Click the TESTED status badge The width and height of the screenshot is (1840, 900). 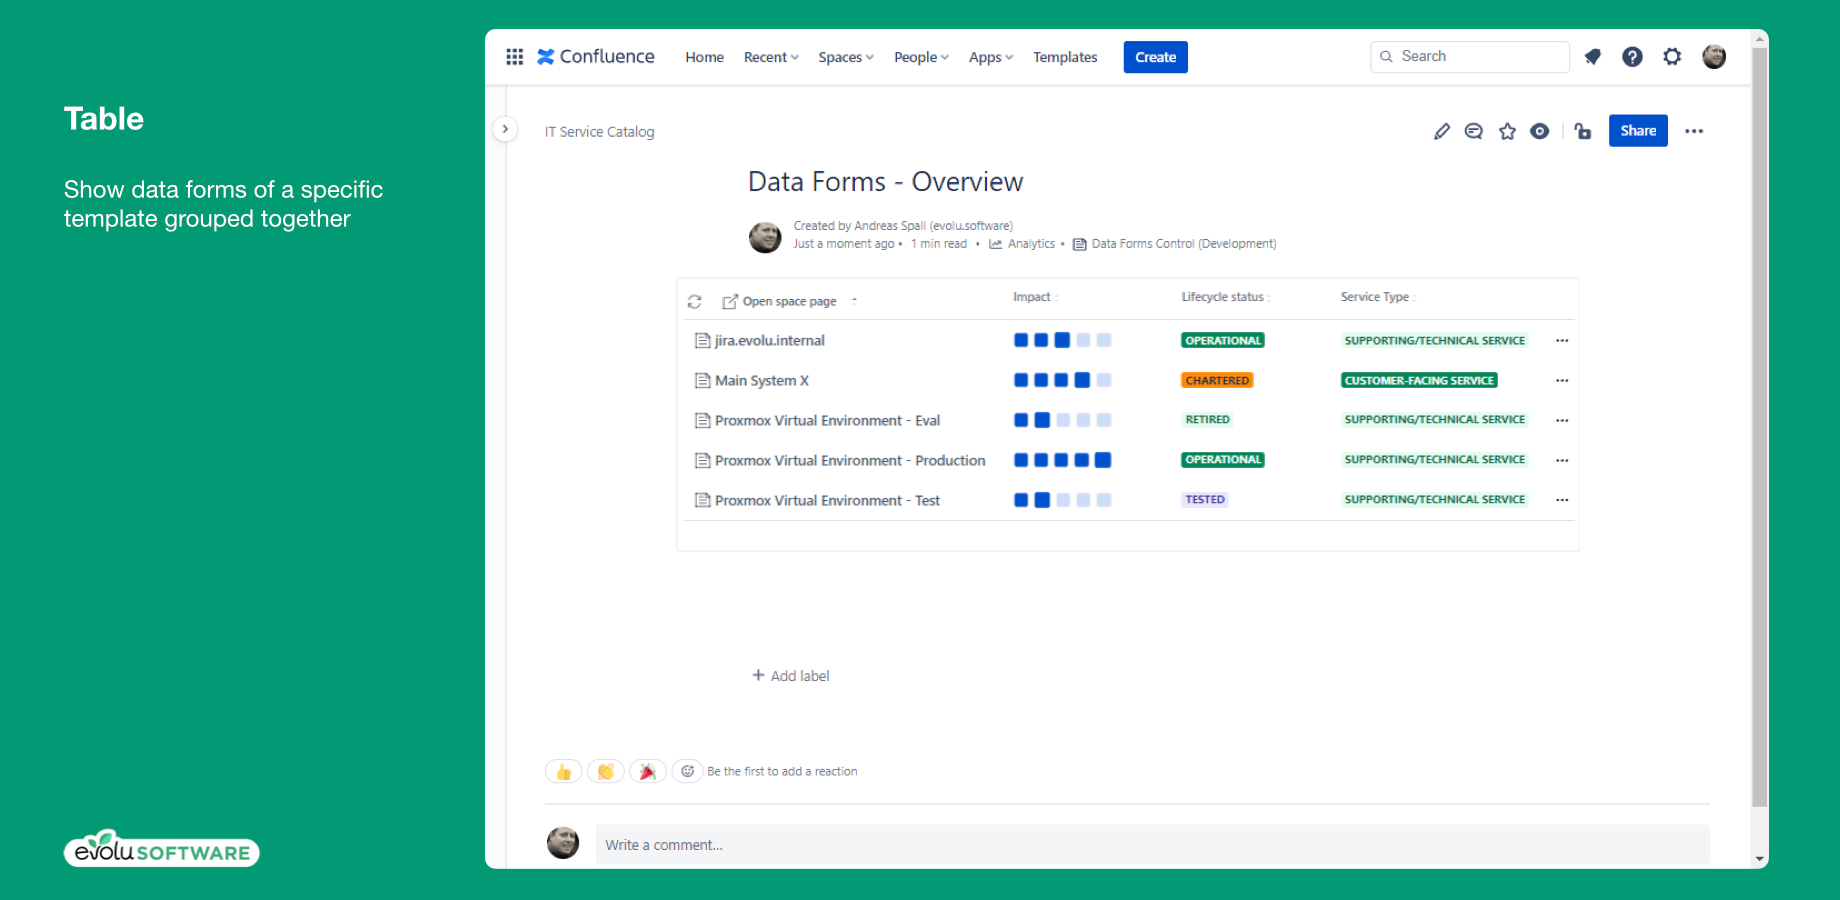coord(1205,500)
